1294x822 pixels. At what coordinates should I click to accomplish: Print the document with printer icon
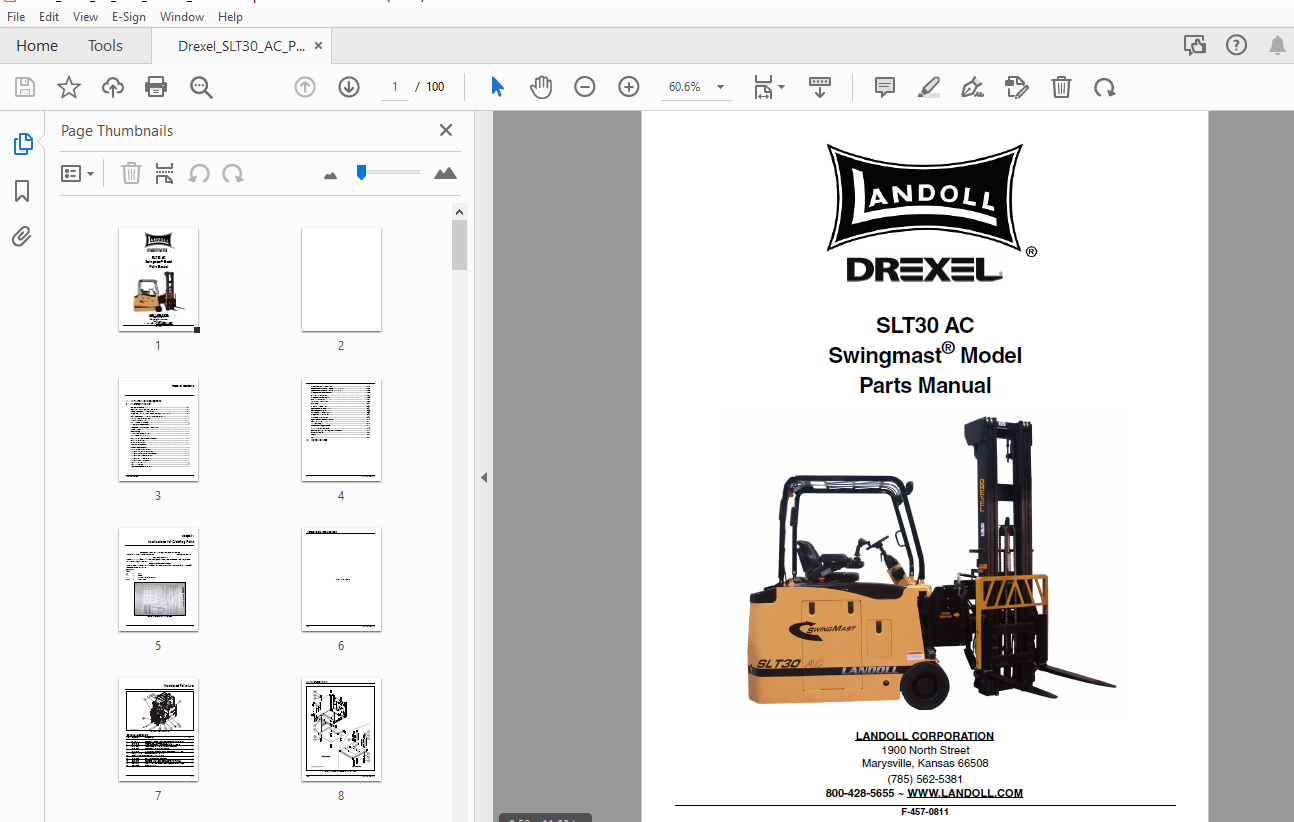click(156, 87)
